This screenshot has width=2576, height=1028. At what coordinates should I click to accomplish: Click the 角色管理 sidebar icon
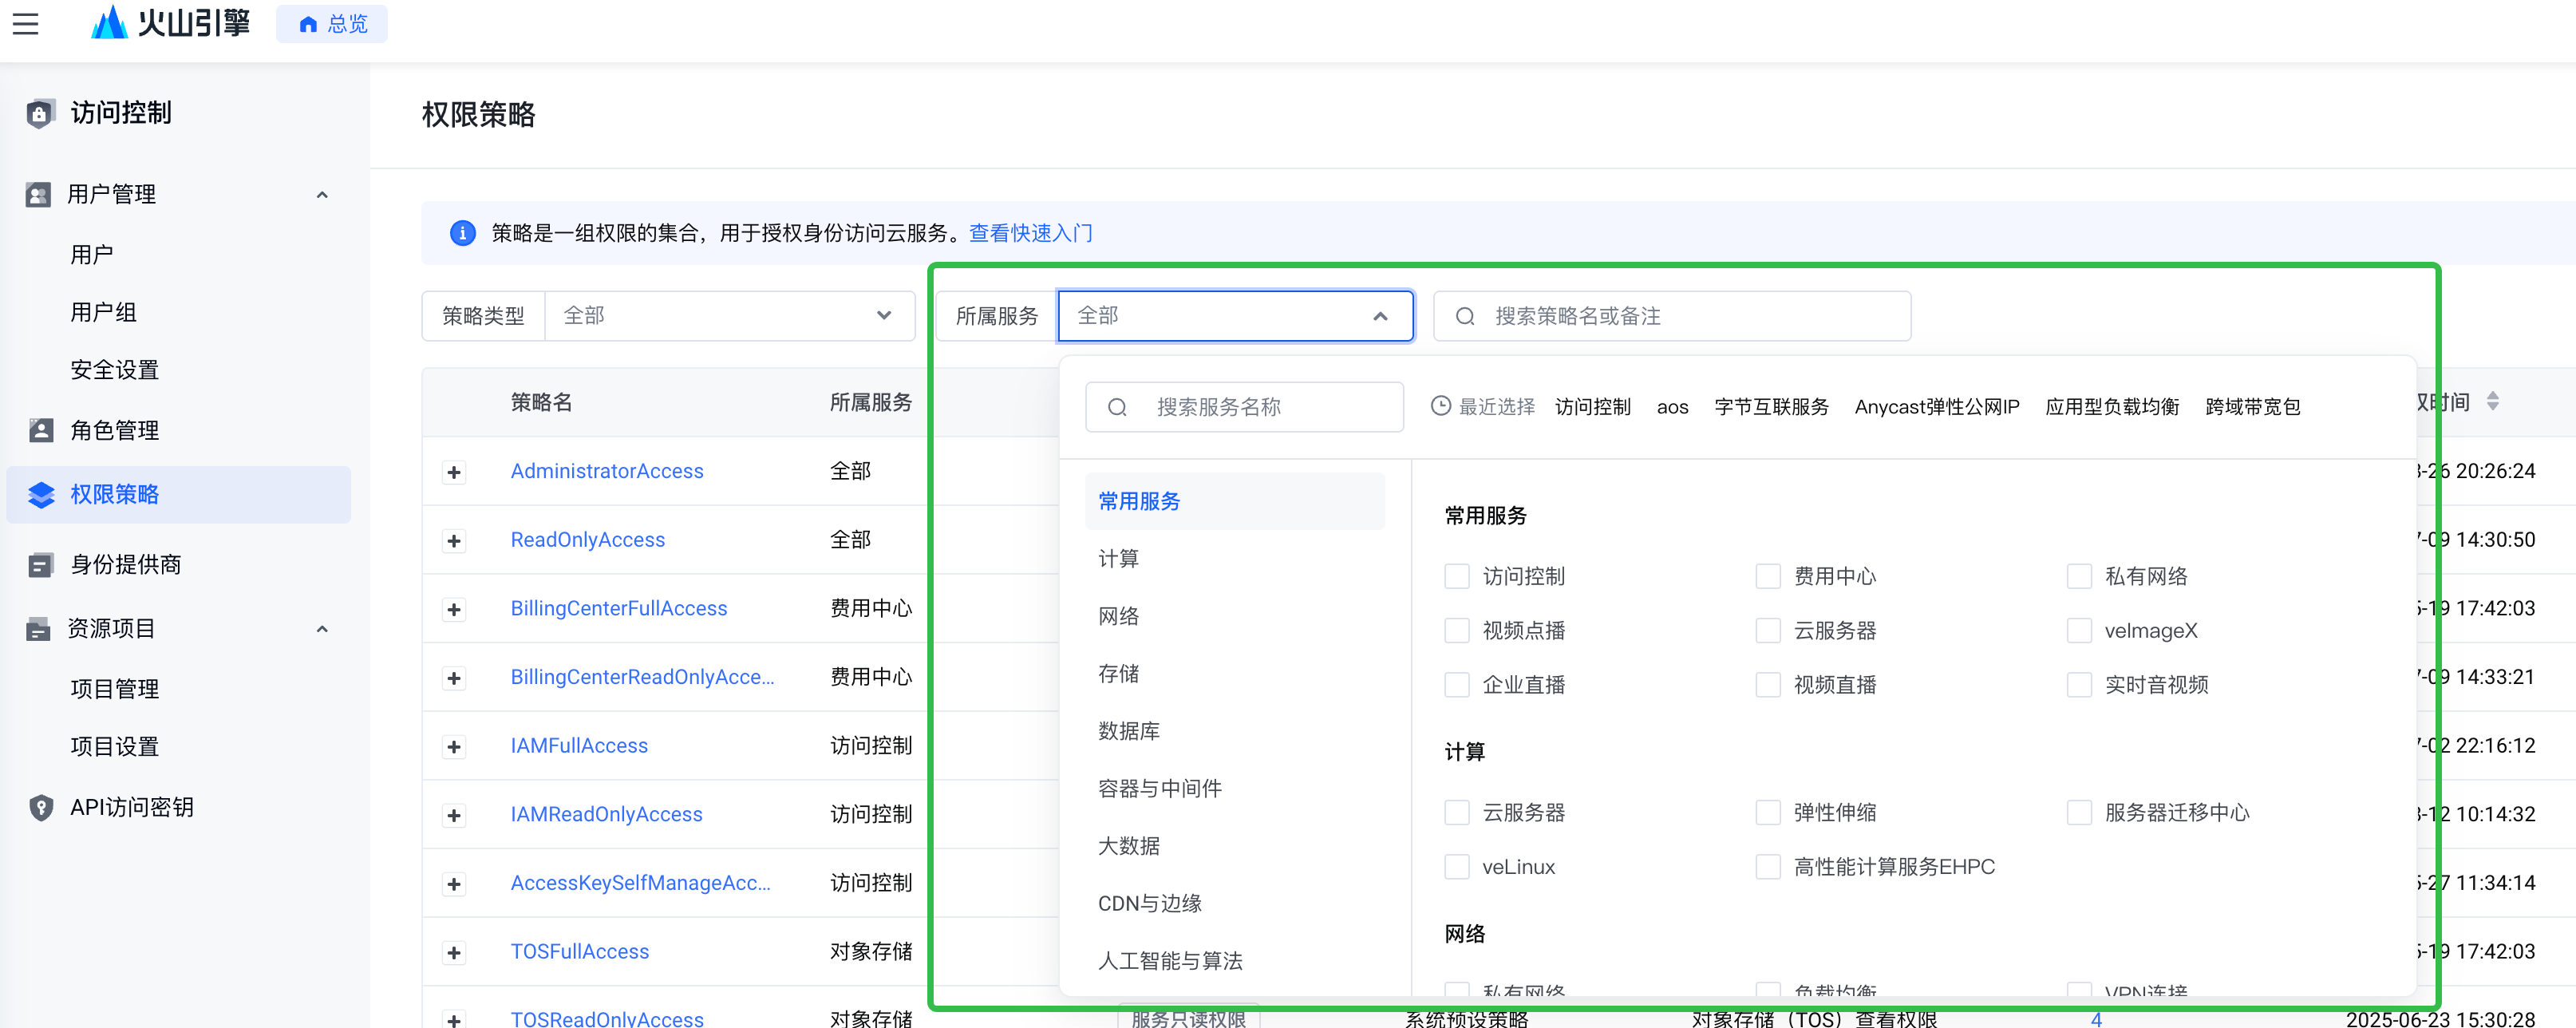point(41,431)
